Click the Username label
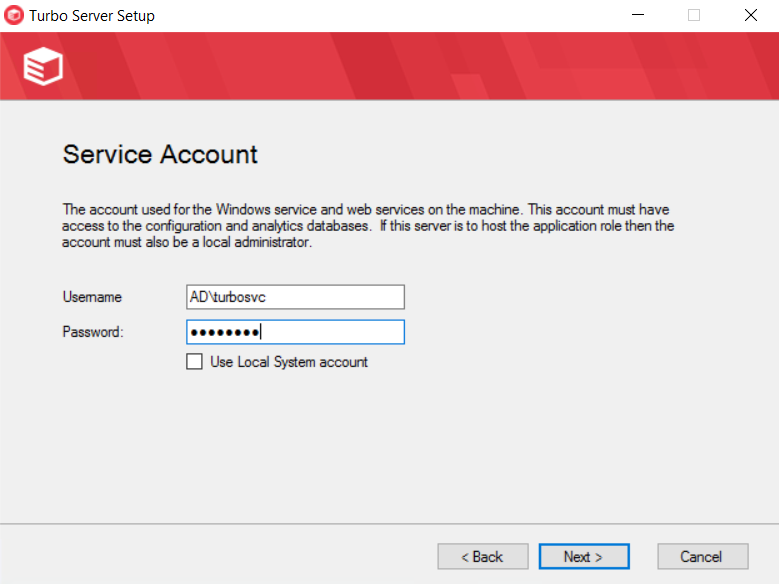 (92, 297)
